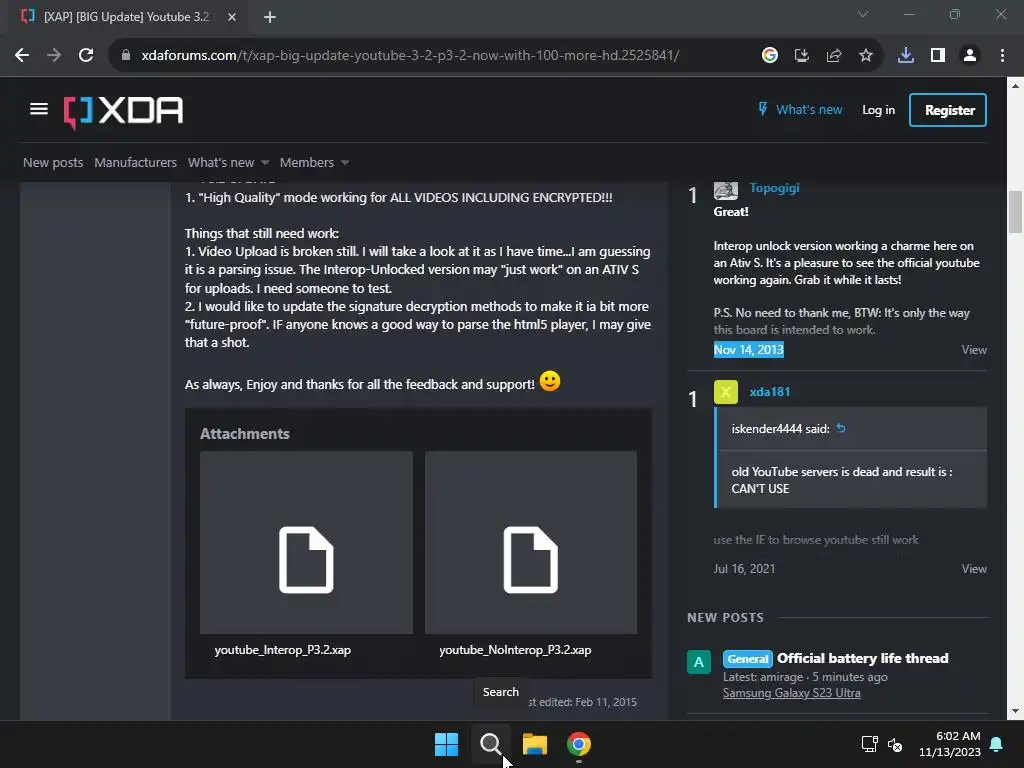Go back to the previous page
The height and width of the screenshot is (768, 1024).
(x=22, y=56)
